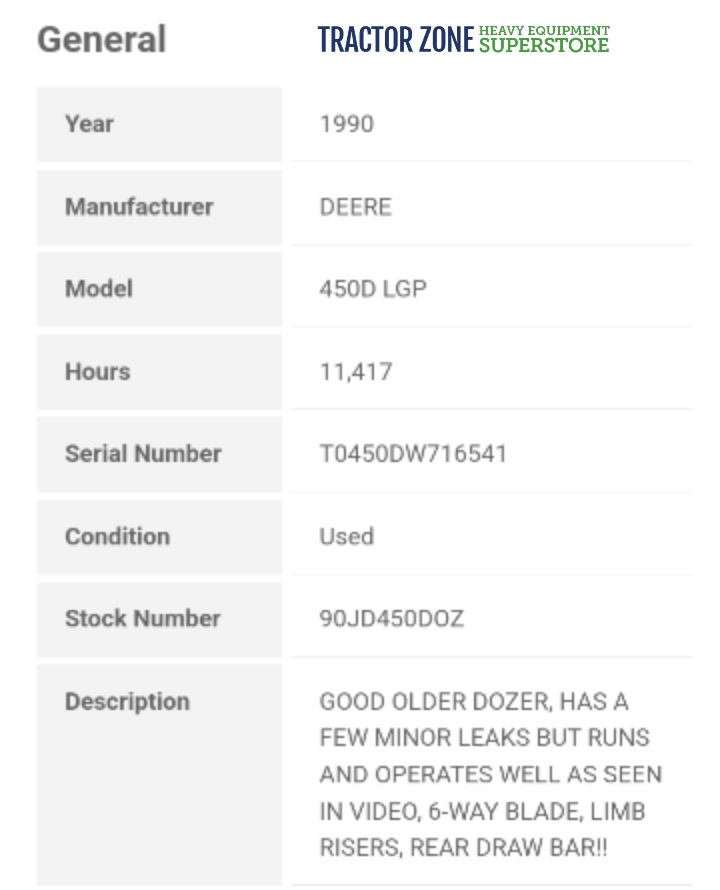This screenshot has width=720, height=890.
Task: Select stock number 90JD450DOZ
Action: click(391, 619)
